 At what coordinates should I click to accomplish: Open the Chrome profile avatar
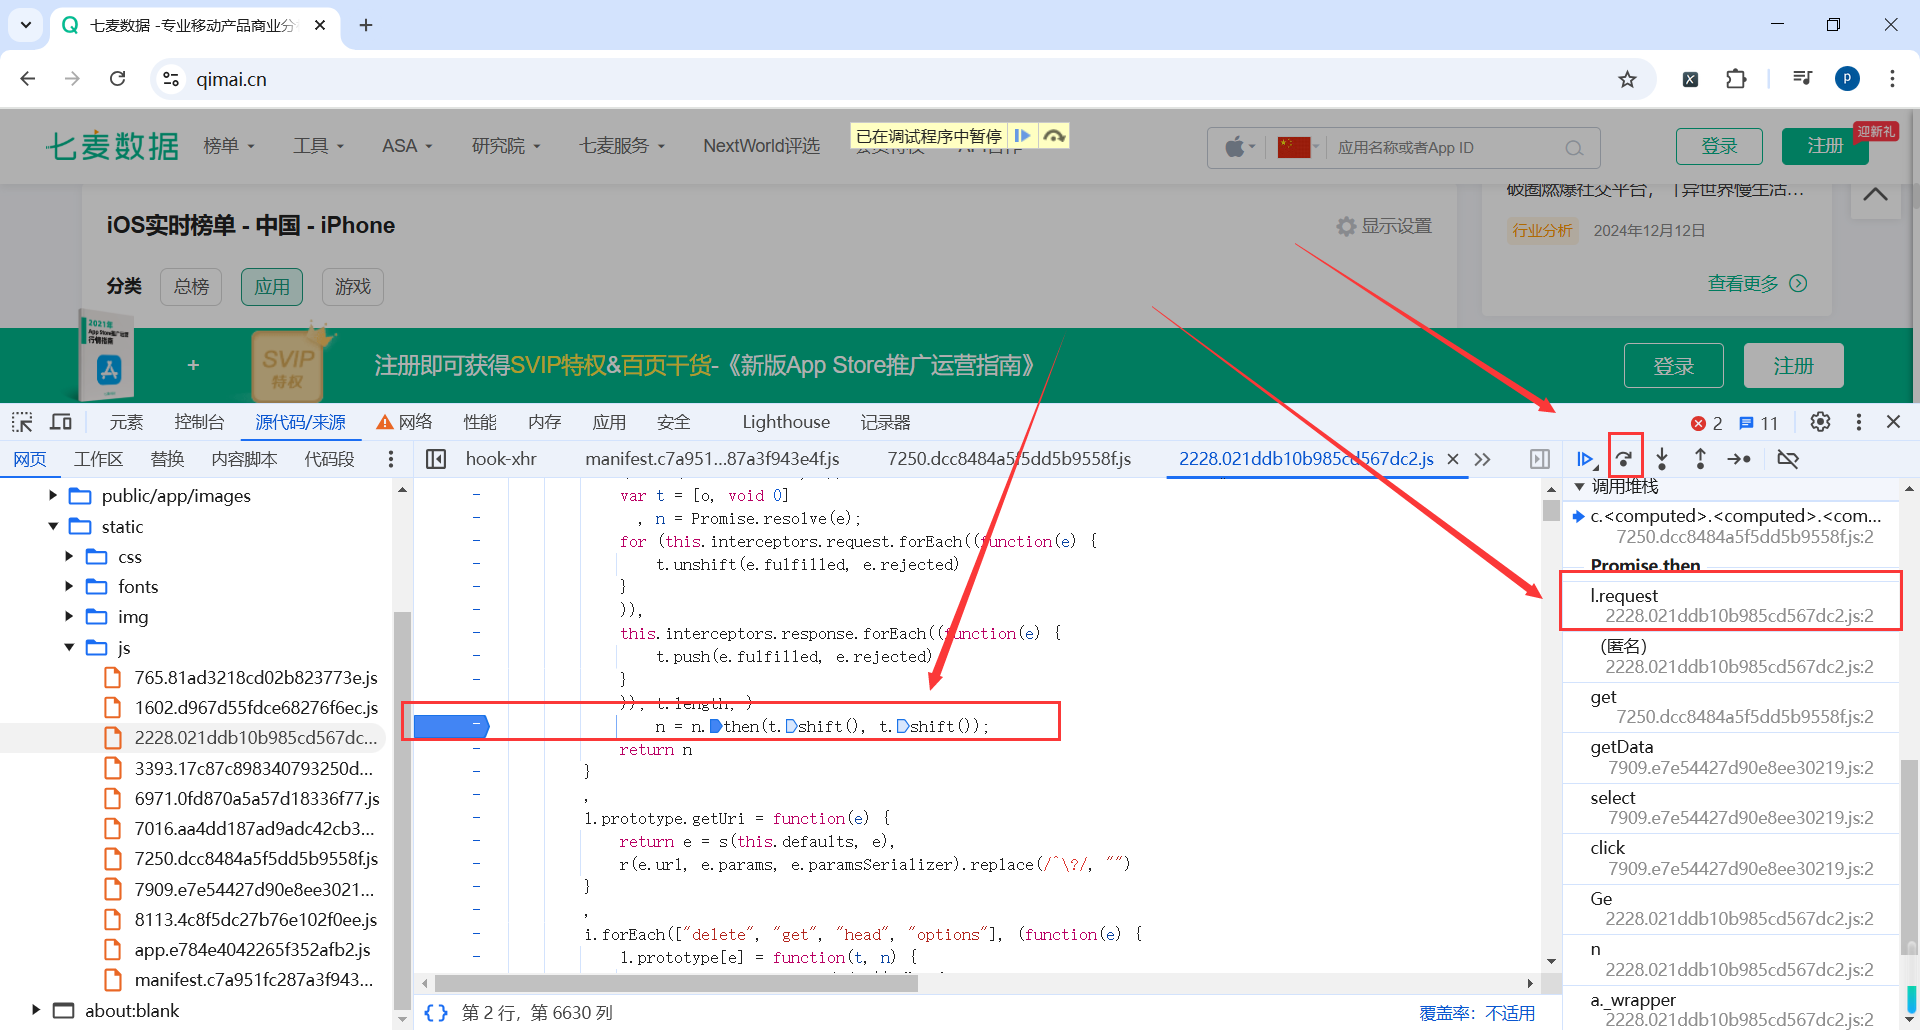point(1847,79)
